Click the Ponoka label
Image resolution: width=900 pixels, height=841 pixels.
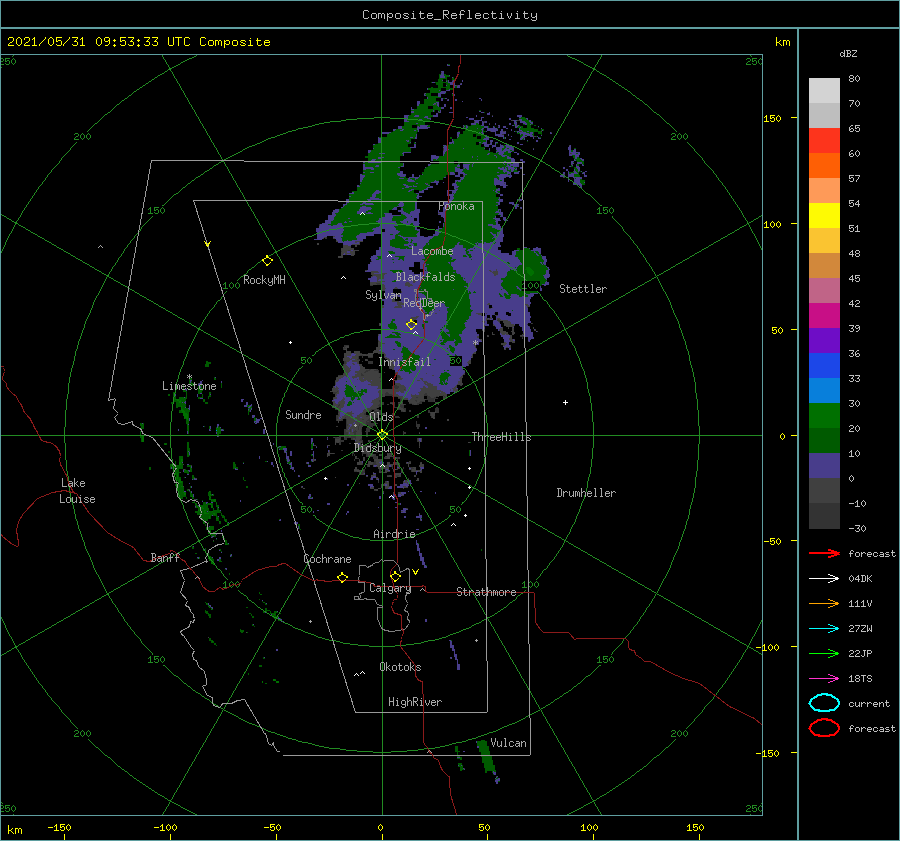[x=456, y=206]
